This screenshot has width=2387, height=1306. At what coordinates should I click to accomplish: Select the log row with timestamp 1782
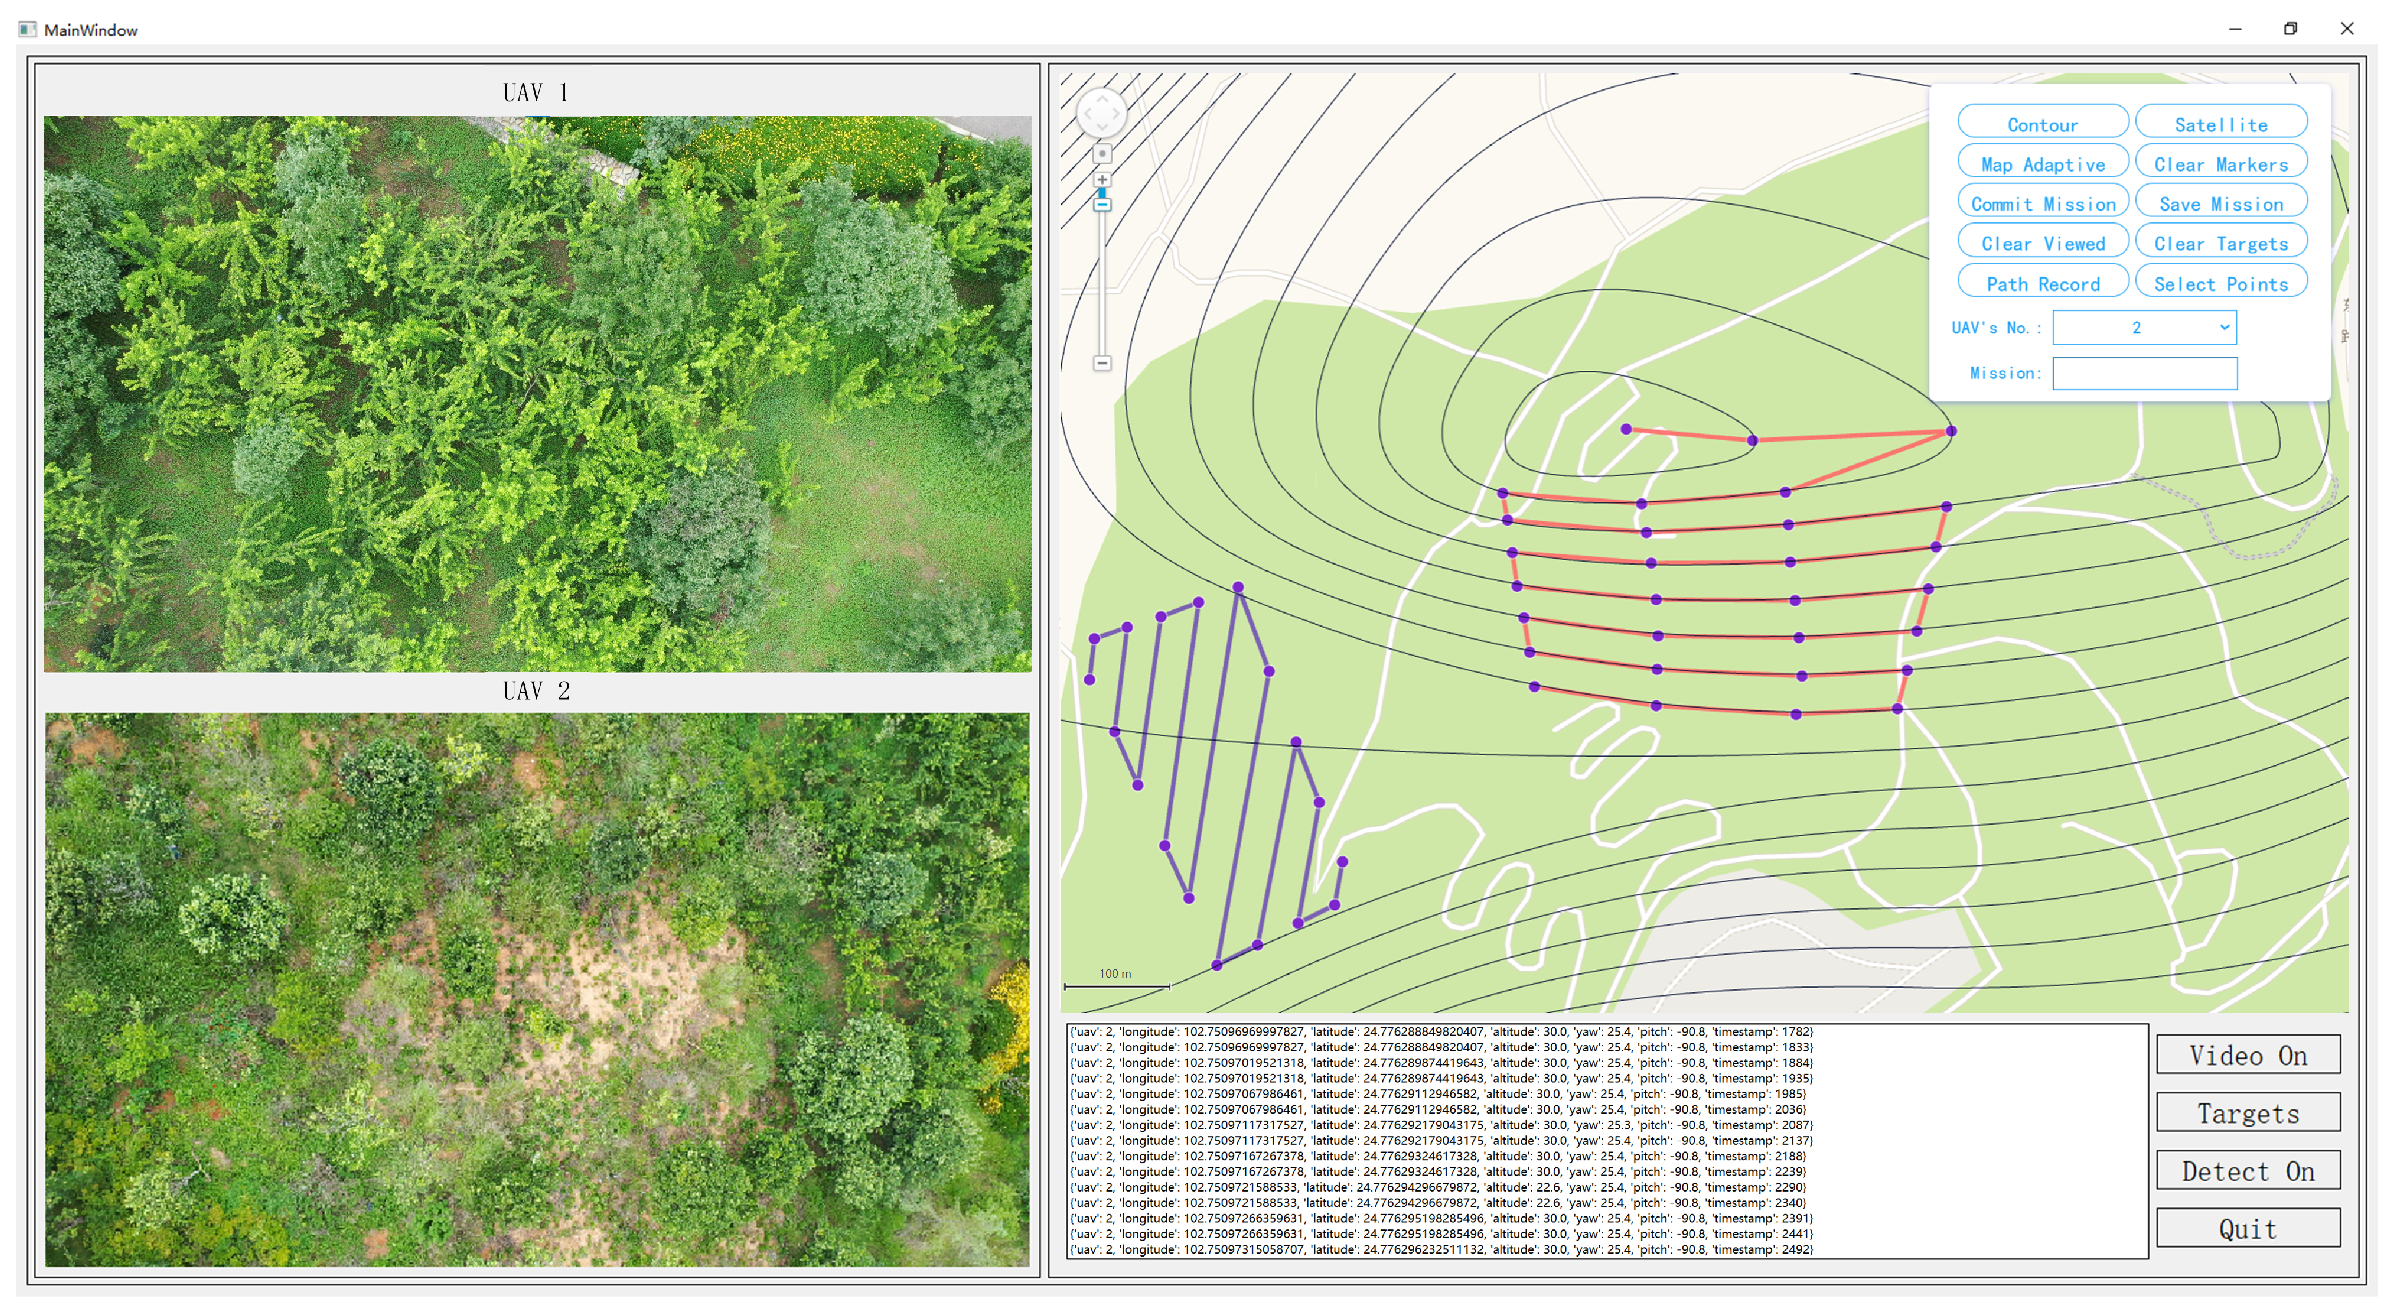coord(1441,1032)
